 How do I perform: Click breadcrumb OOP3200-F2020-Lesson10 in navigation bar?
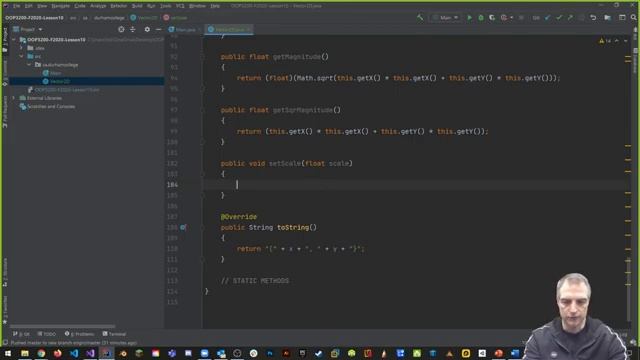(x=34, y=18)
